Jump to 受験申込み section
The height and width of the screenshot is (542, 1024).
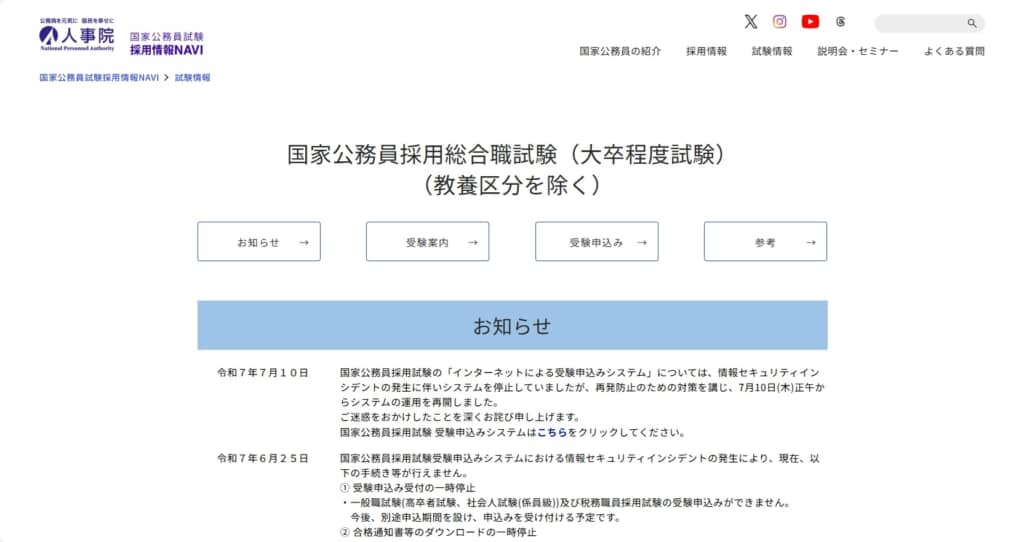point(596,242)
